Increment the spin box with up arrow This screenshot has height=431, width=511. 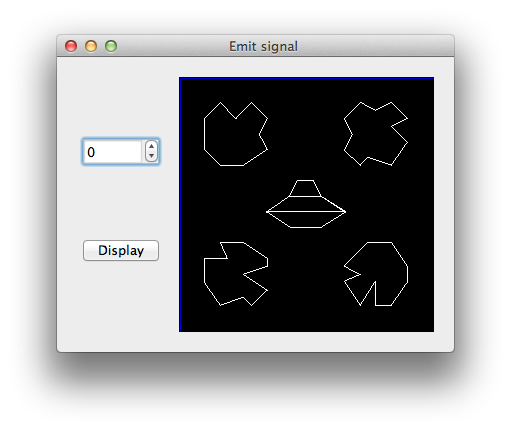(151, 146)
